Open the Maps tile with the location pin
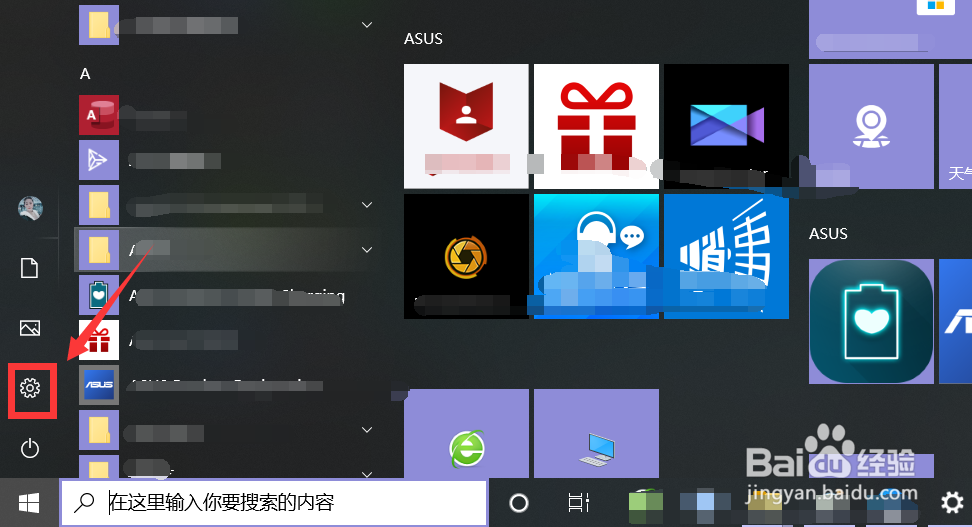The image size is (972, 527). (871, 126)
